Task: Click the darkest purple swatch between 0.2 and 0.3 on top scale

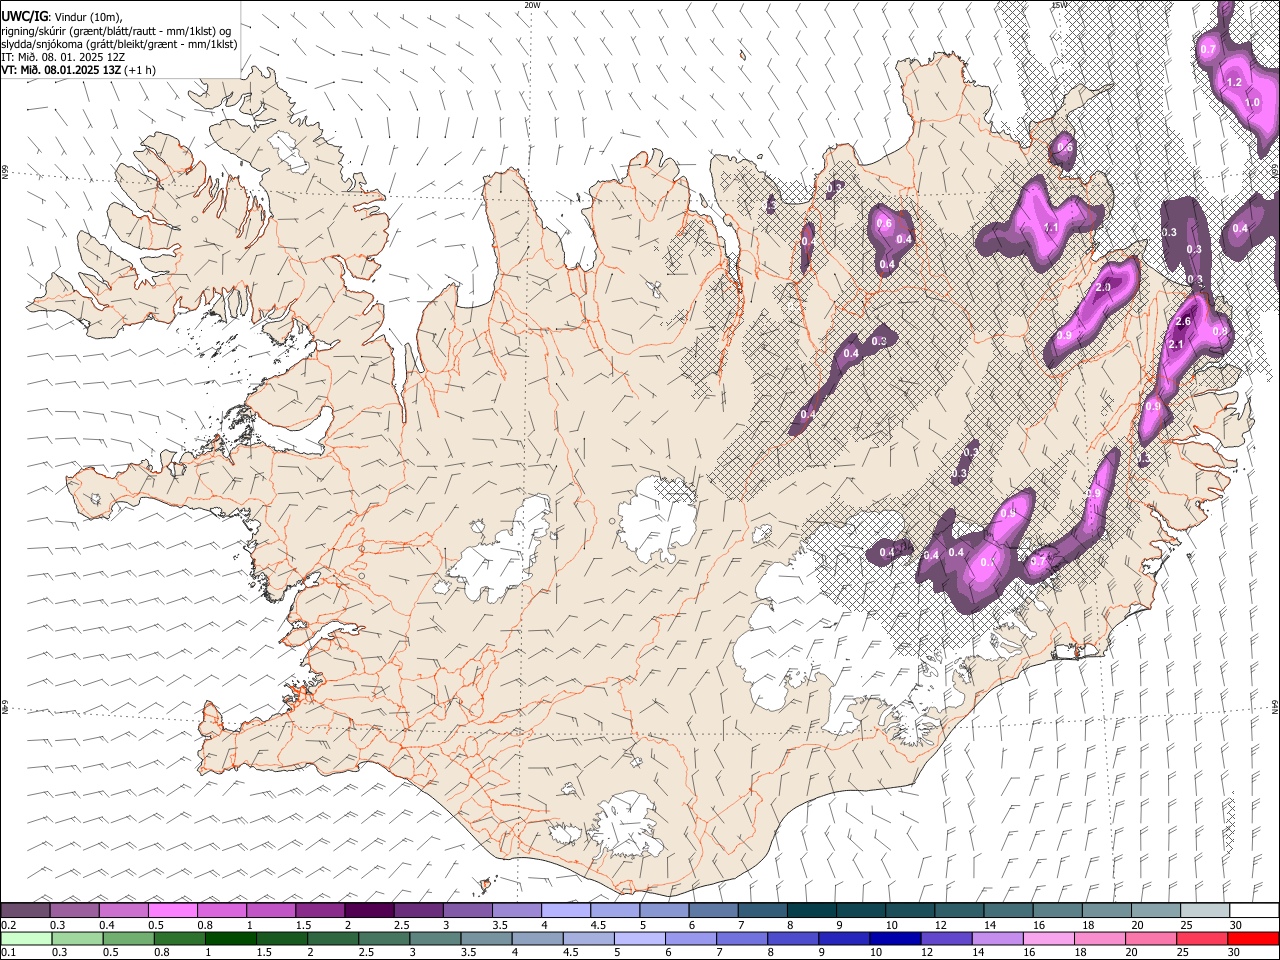Action: [x=26, y=910]
